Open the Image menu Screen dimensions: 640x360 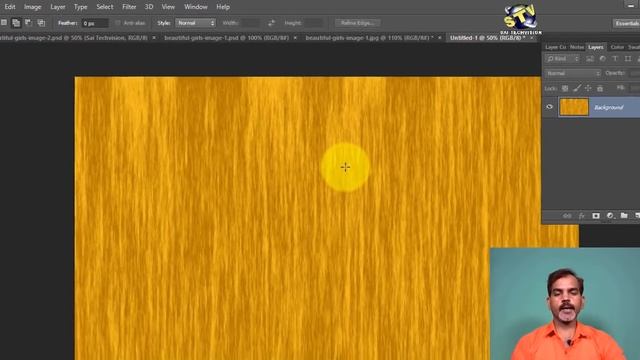coord(32,7)
